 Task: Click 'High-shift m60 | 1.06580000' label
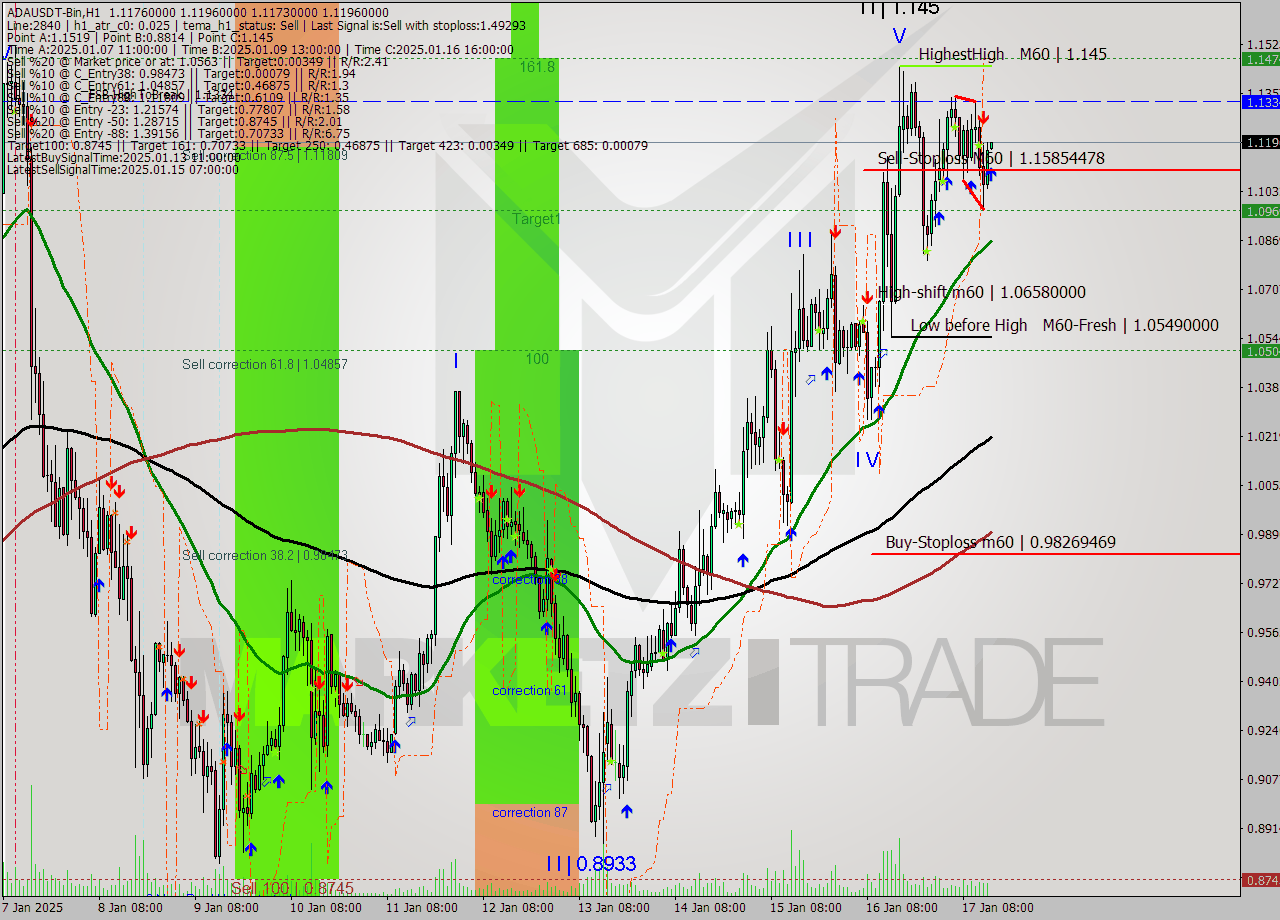pos(981,292)
